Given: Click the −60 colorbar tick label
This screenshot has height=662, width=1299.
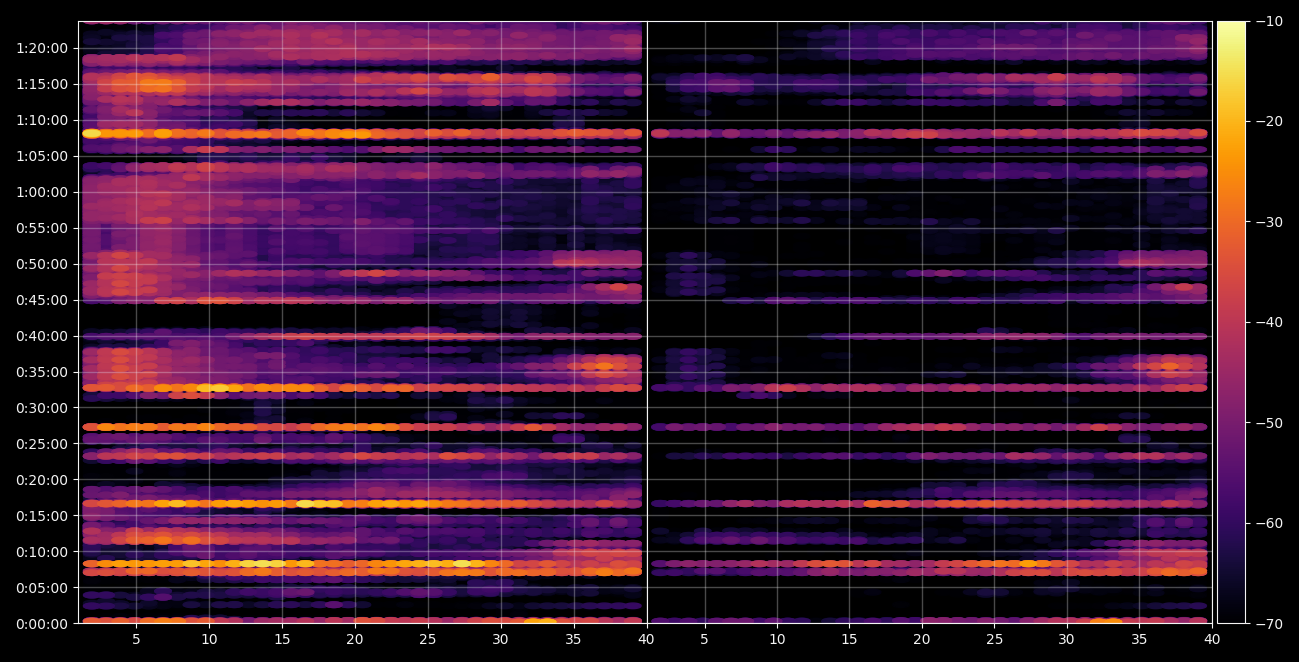Looking at the screenshot, I should [1269, 523].
